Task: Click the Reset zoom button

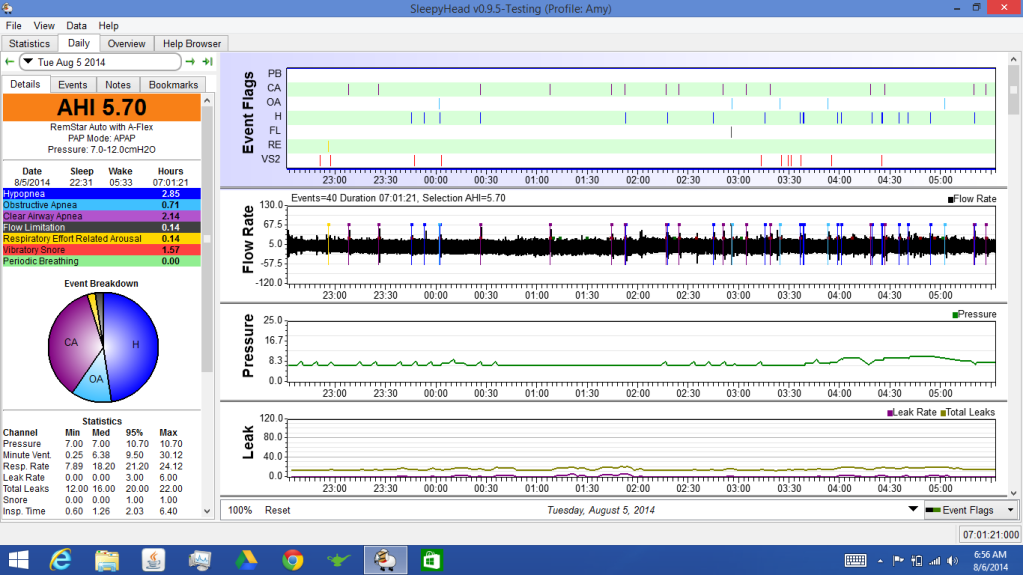Action: click(277, 510)
